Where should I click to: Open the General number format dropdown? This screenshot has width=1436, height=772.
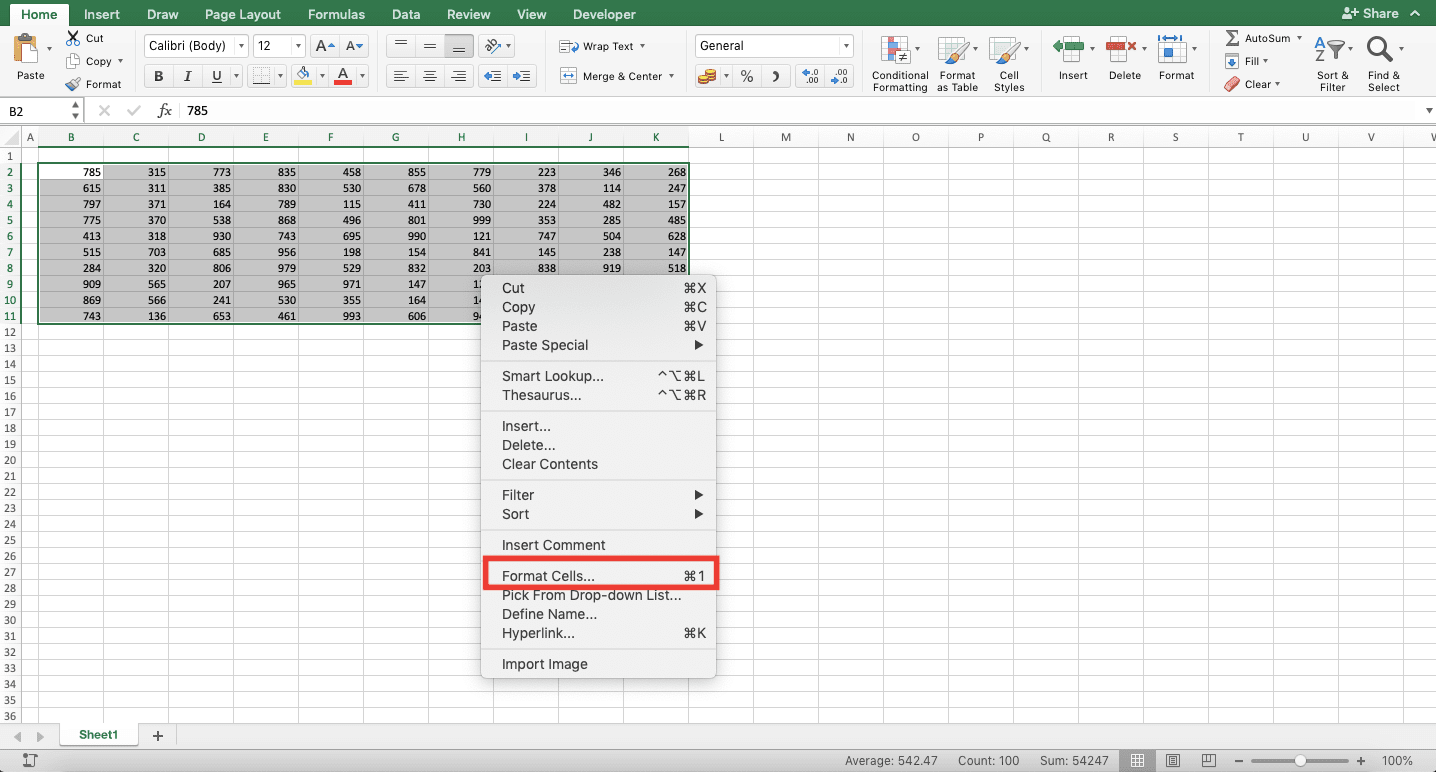[844, 45]
